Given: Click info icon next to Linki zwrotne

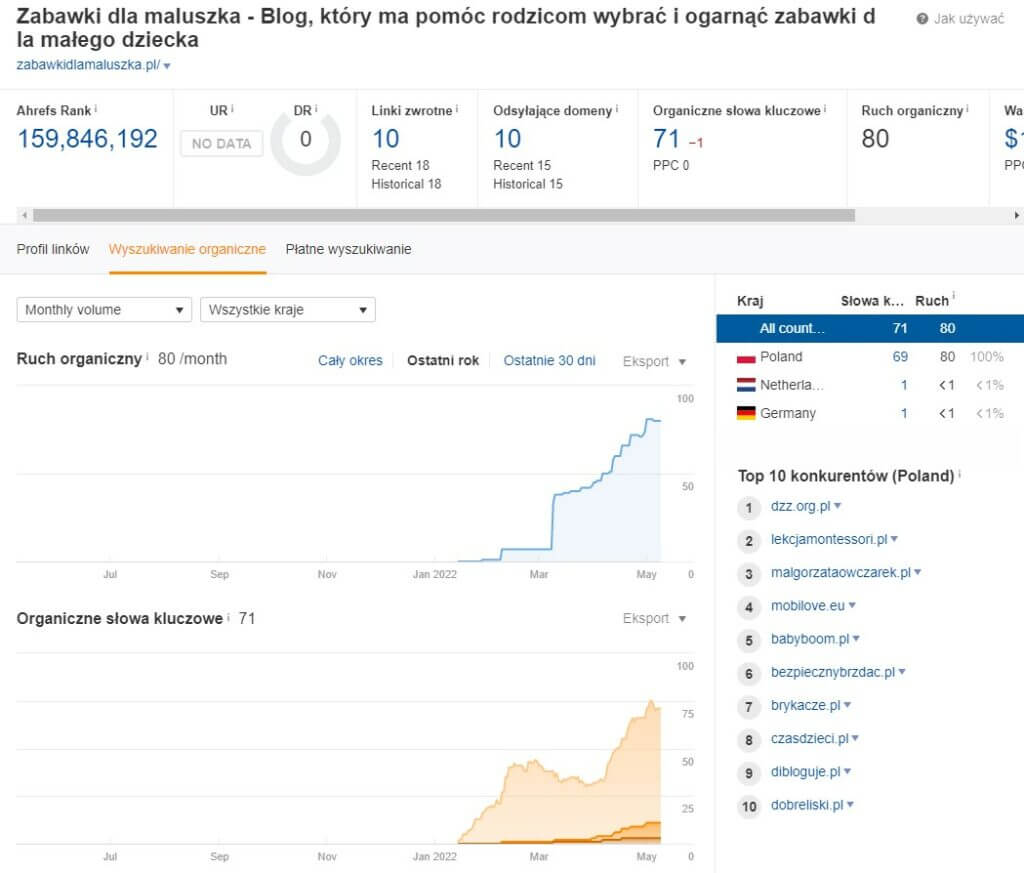Looking at the screenshot, I should 456,108.
